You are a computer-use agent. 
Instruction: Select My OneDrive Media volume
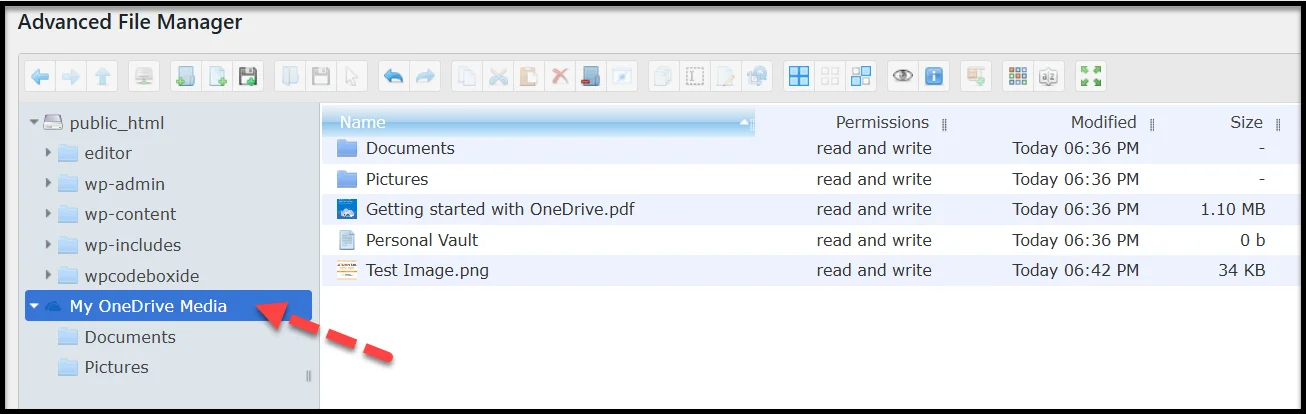[x=168, y=306]
